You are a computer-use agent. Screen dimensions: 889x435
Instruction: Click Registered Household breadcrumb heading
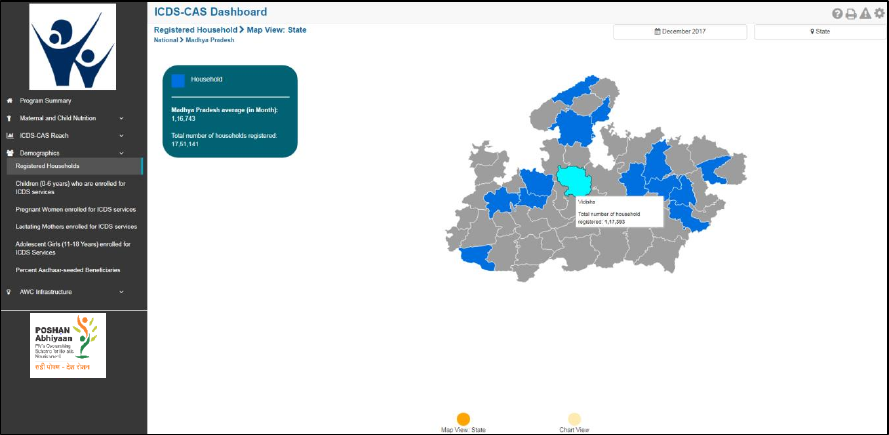[196, 29]
